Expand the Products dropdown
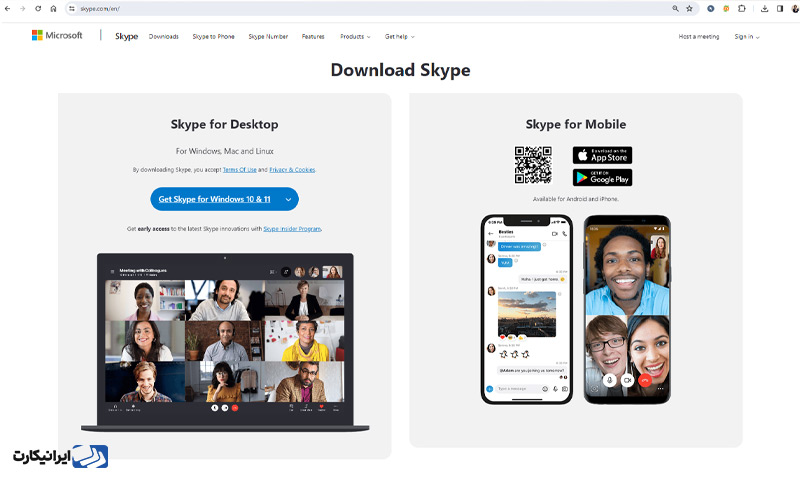 click(x=355, y=37)
